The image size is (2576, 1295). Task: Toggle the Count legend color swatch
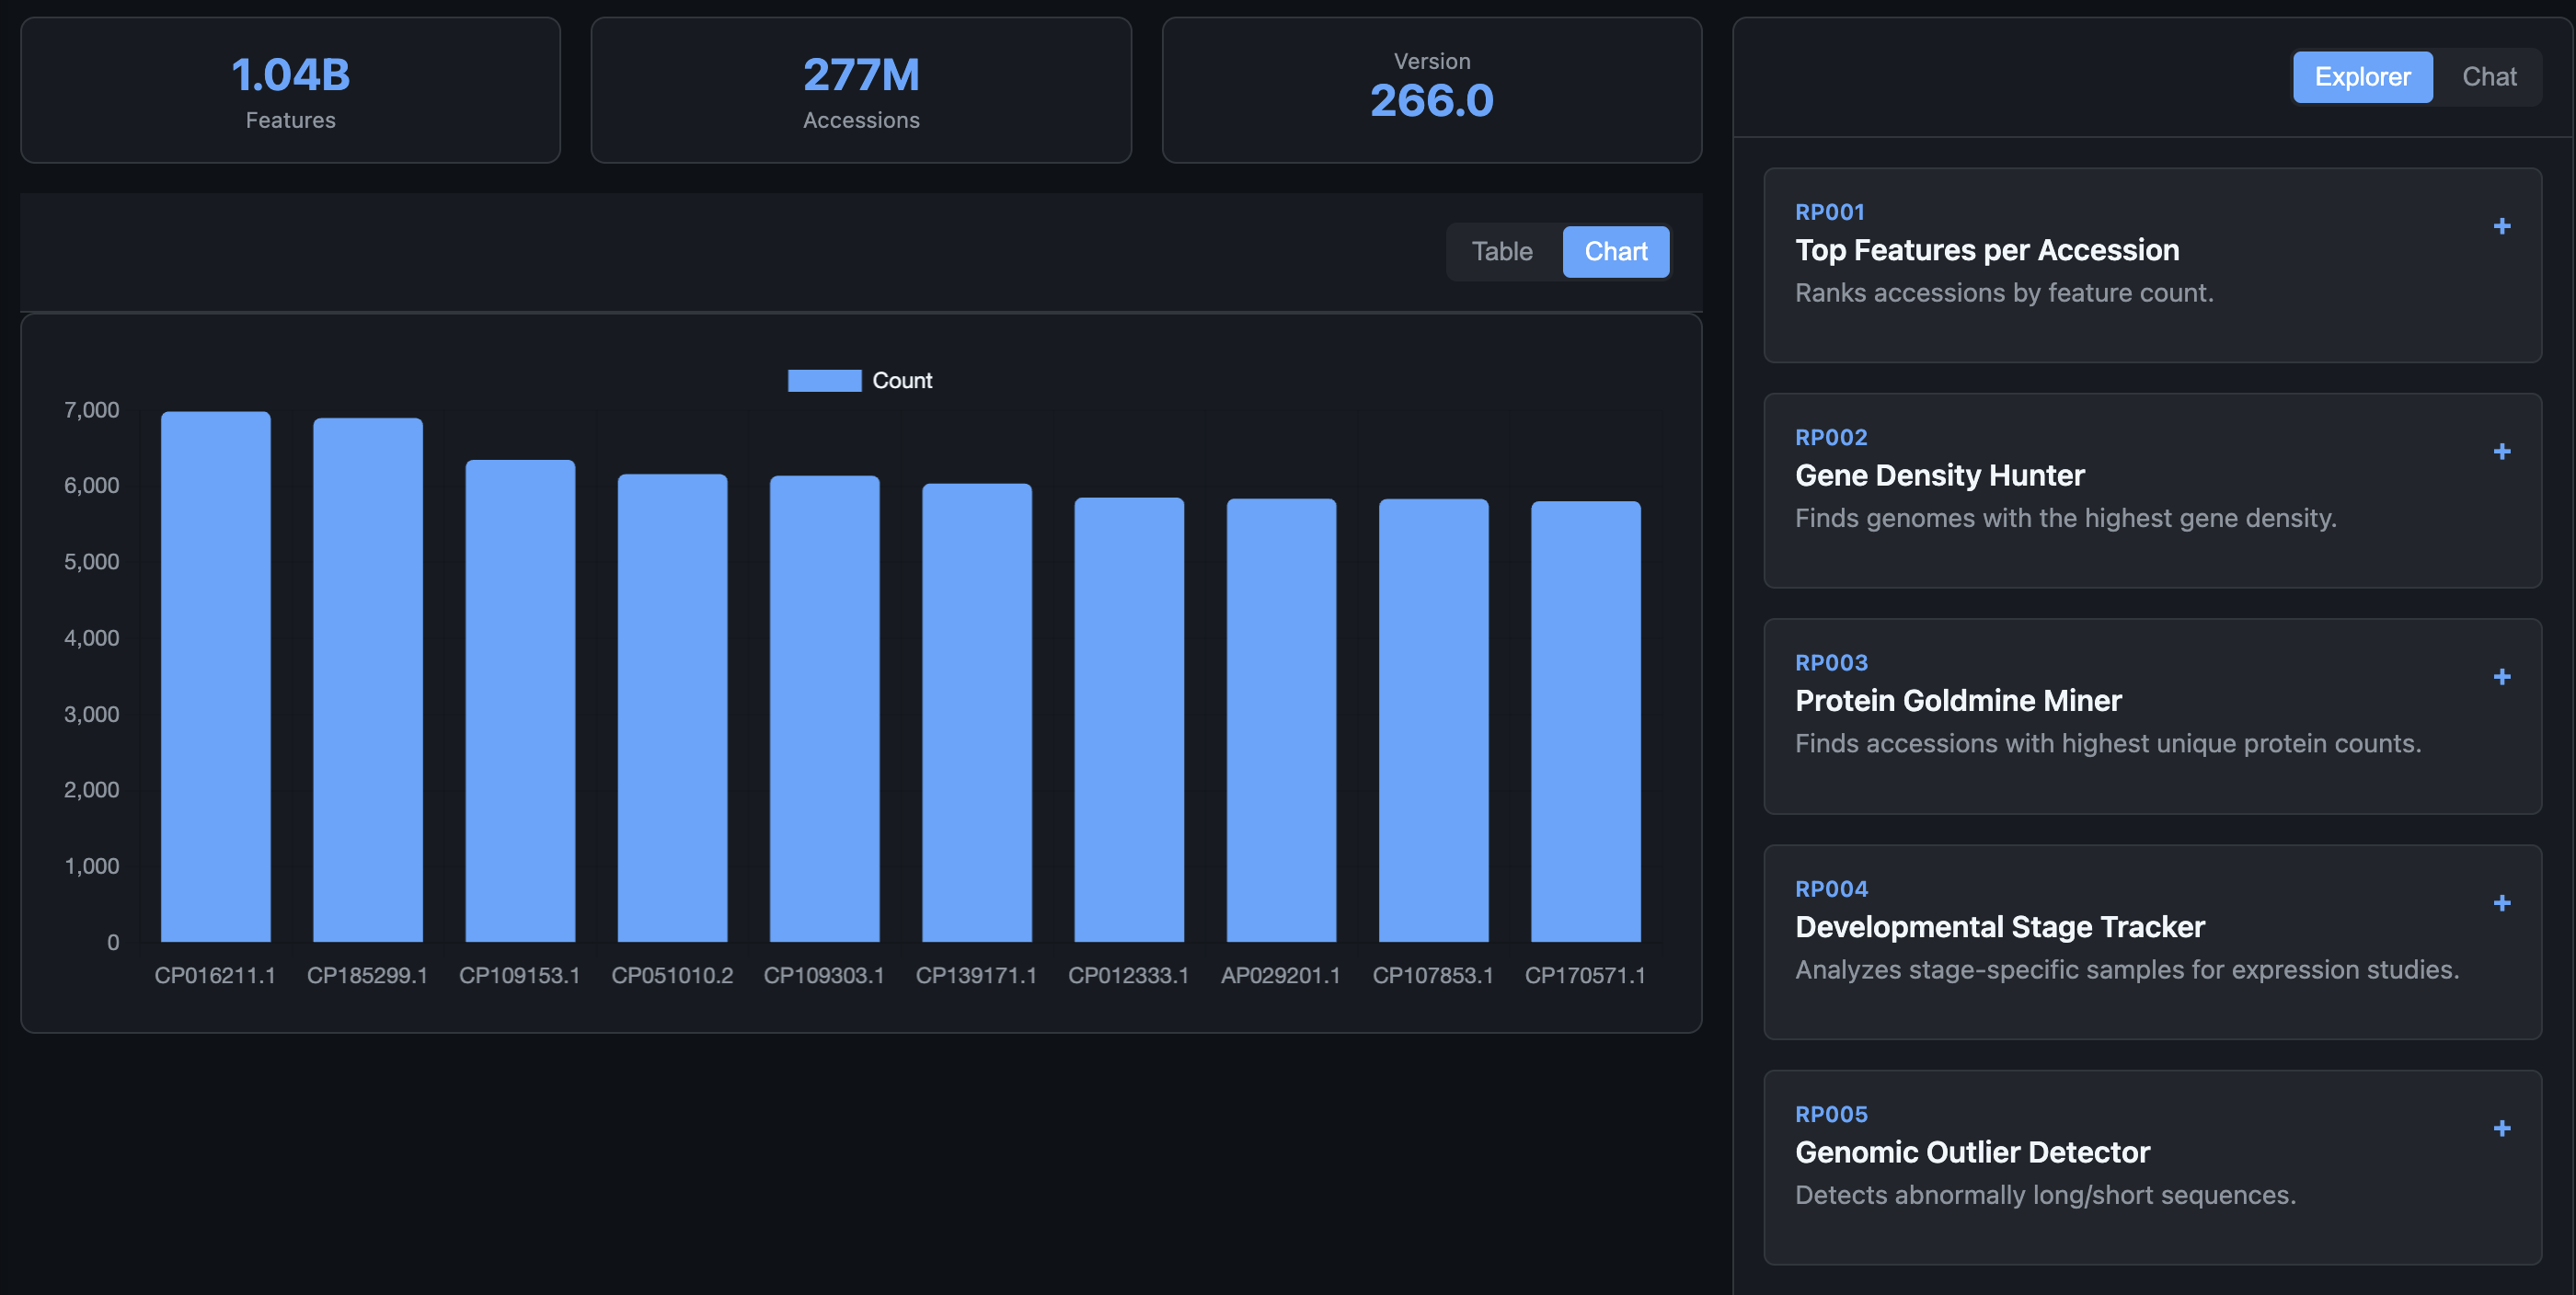click(x=824, y=381)
